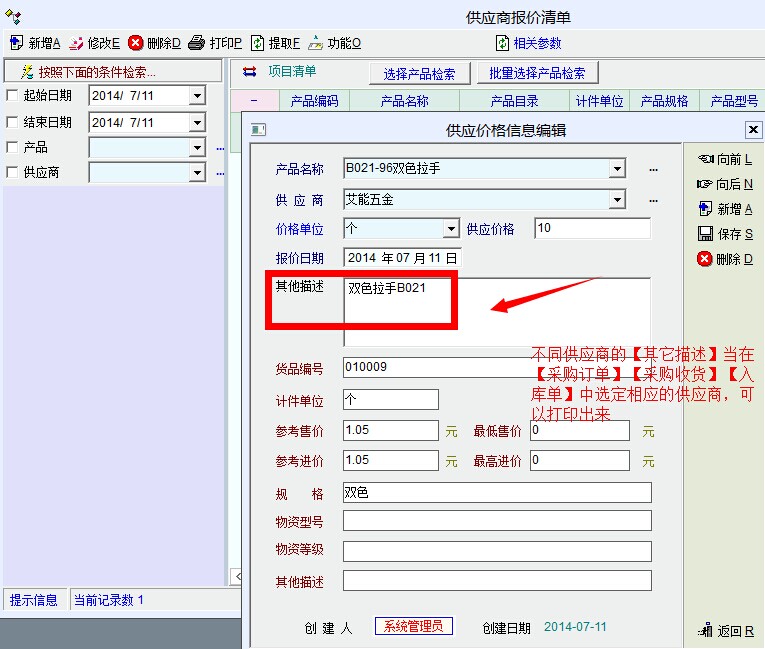Click the 新增A add icon in toolbar
This screenshot has height=649, width=765.
click(16, 43)
